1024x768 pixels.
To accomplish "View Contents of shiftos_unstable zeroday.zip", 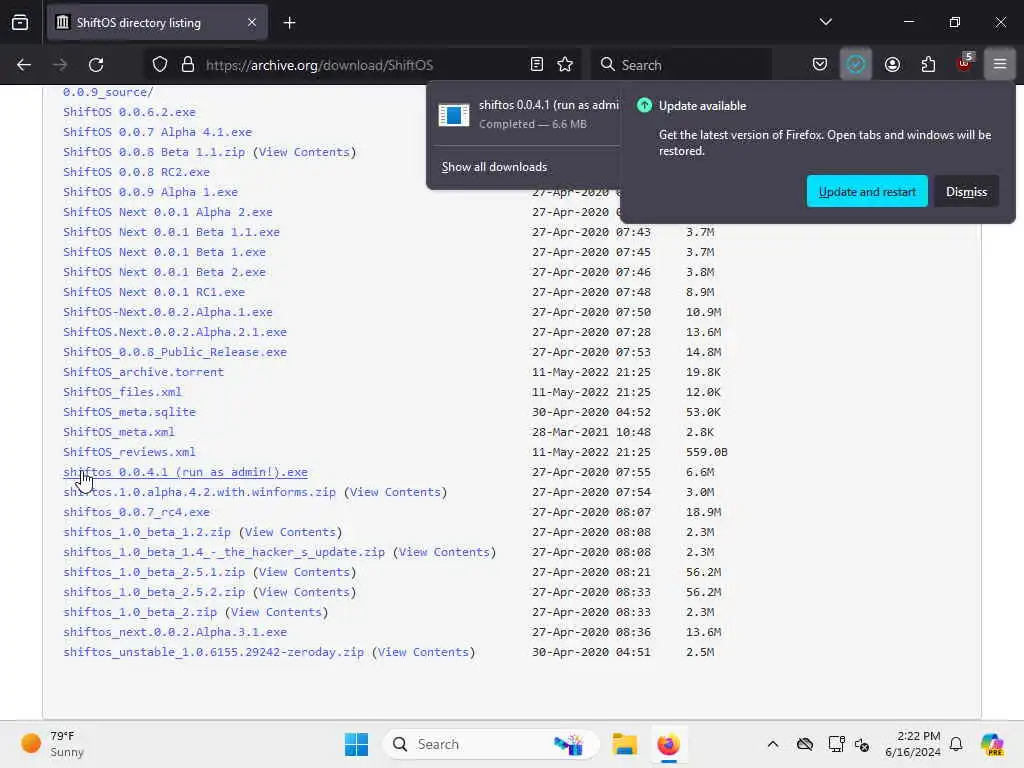I will [423, 652].
